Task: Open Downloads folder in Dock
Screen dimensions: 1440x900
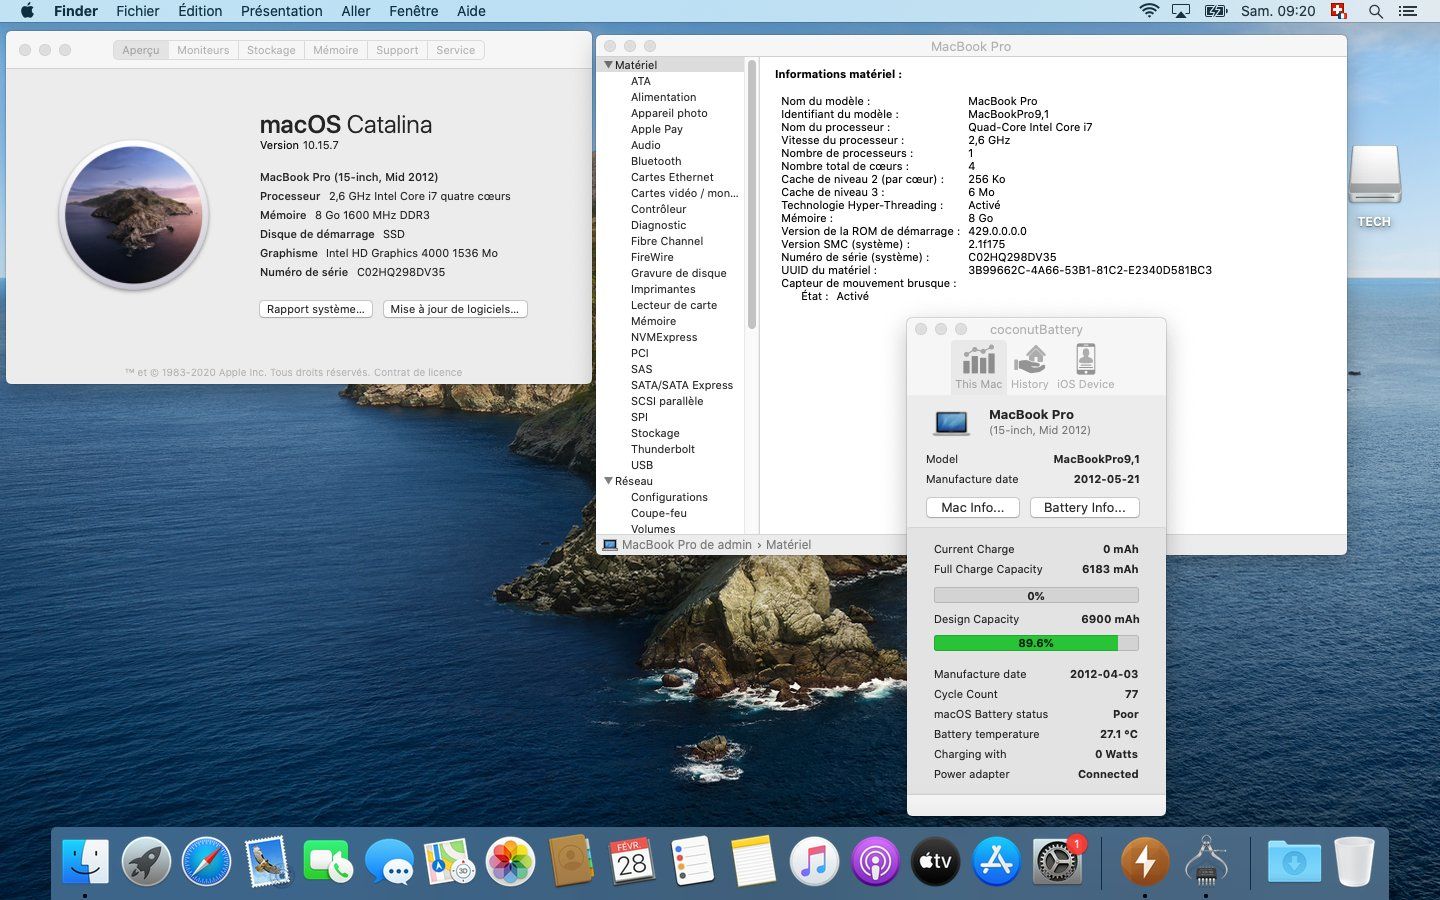Action: click(1294, 861)
